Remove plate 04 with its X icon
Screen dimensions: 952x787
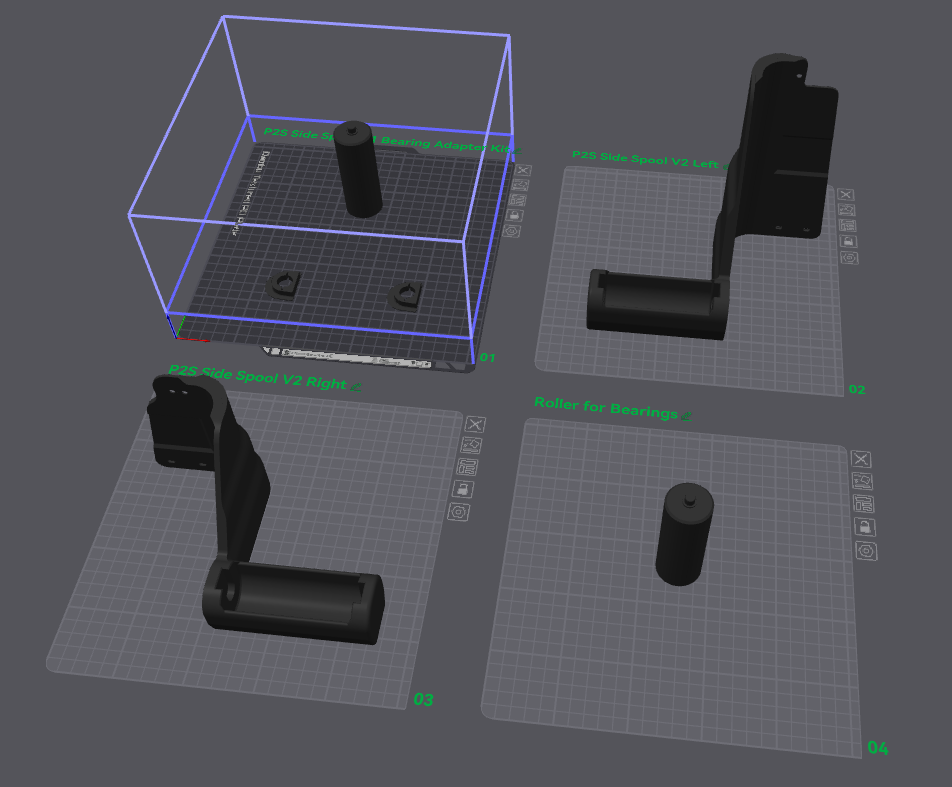coord(861,459)
